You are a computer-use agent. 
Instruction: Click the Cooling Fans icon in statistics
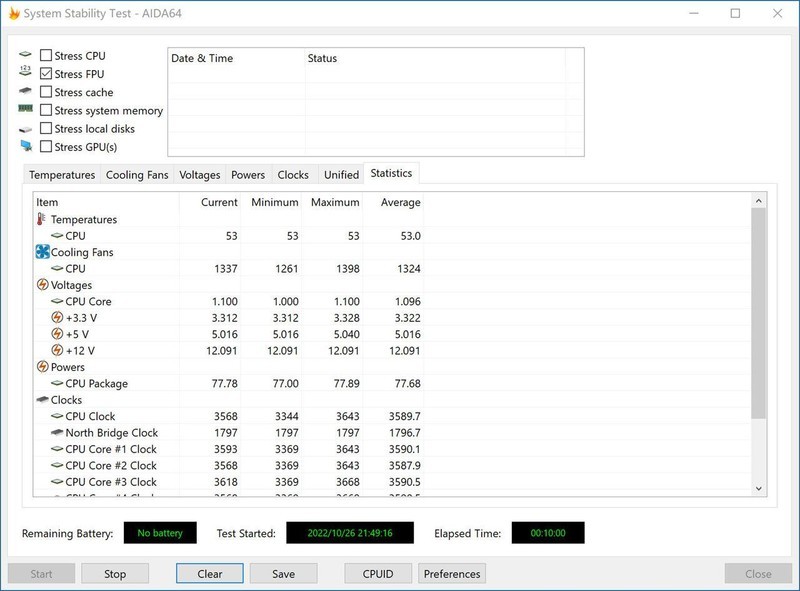(41, 250)
